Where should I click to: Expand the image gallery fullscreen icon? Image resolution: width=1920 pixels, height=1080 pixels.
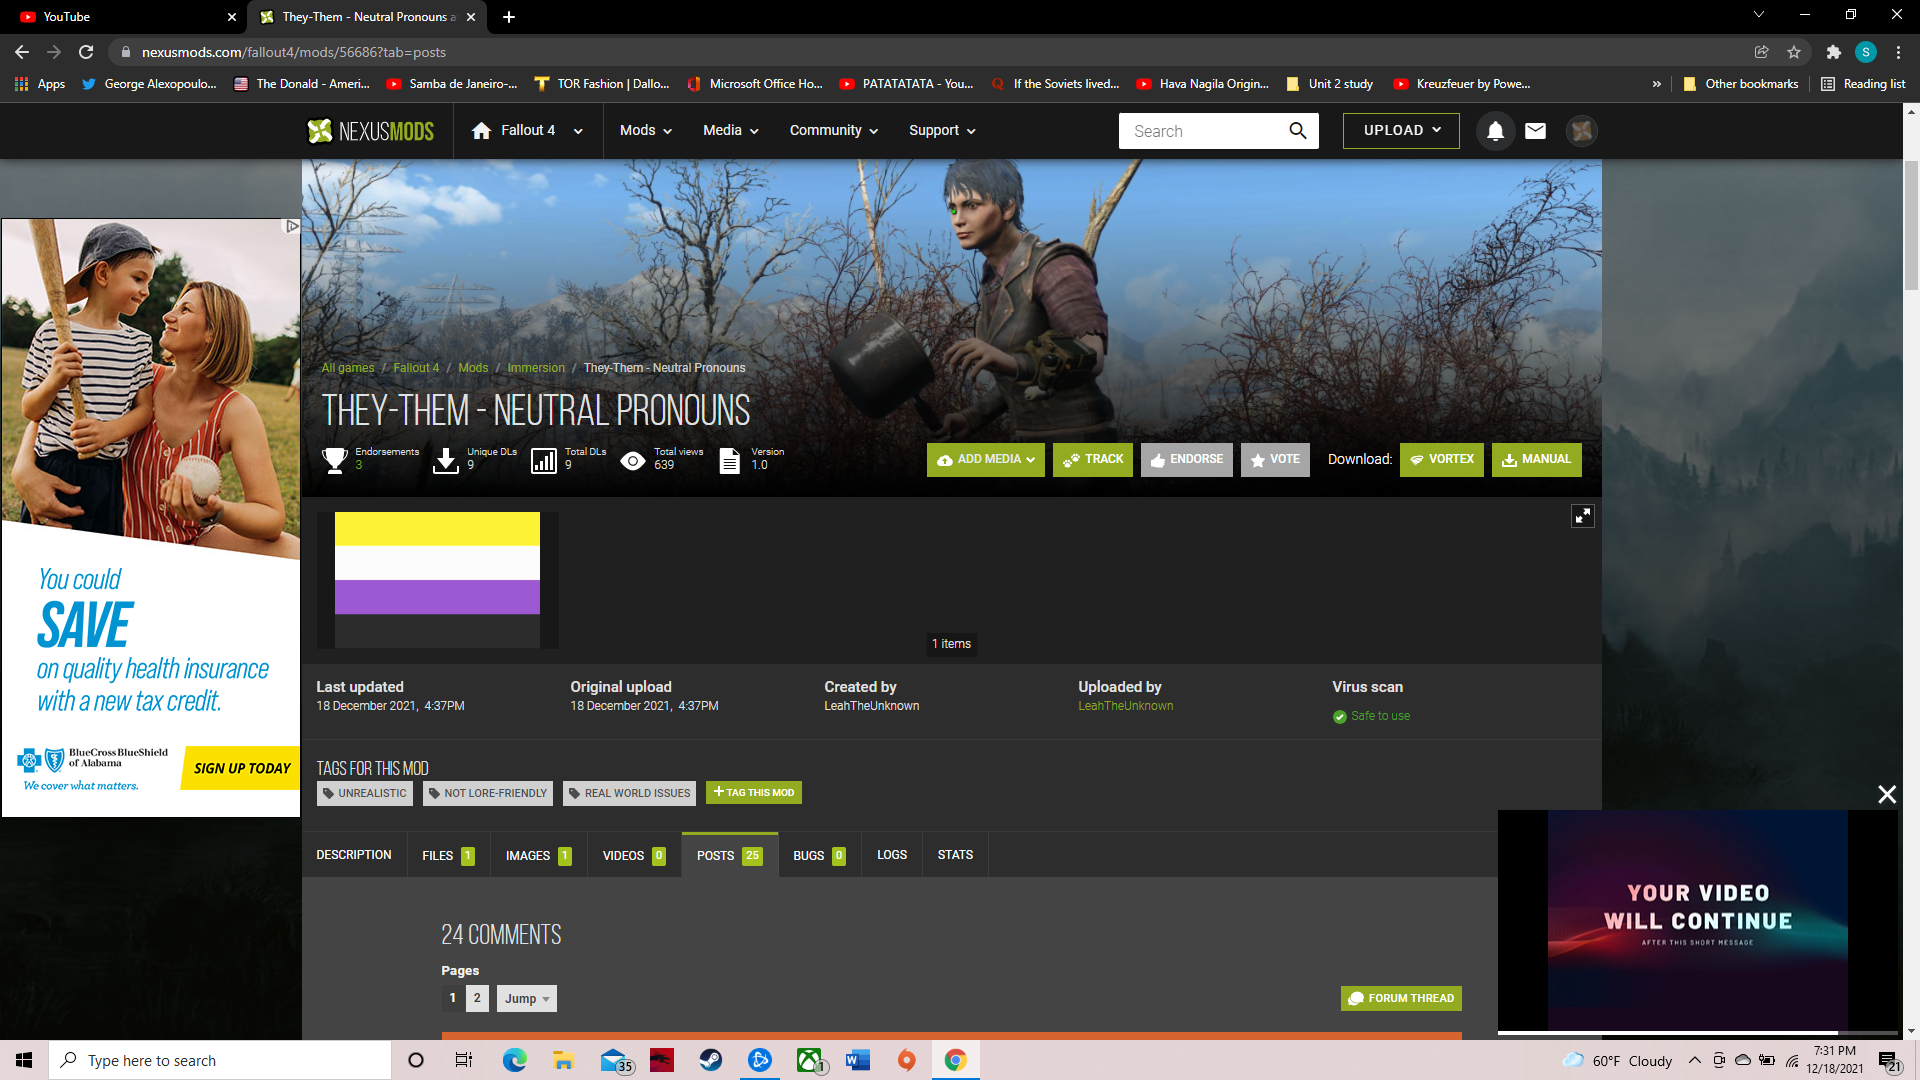pyautogui.click(x=1582, y=516)
